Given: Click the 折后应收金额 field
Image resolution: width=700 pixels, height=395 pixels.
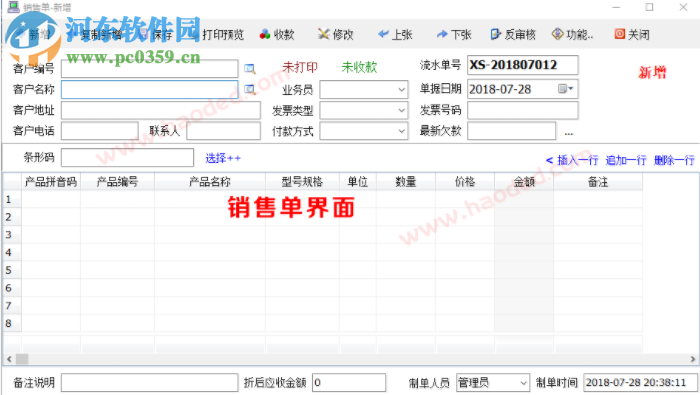Looking at the screenshot, I should [349, 383].
